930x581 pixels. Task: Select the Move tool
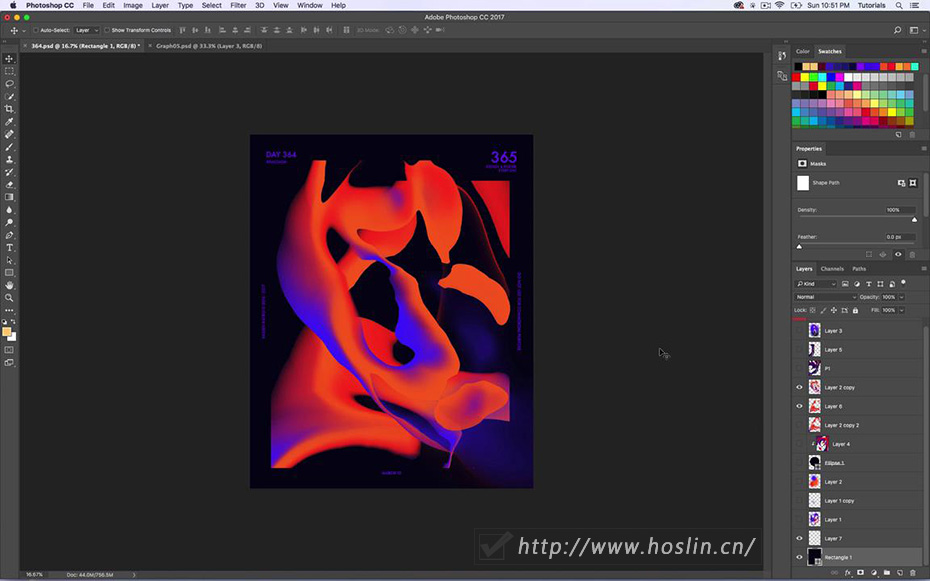click(9, 59)
